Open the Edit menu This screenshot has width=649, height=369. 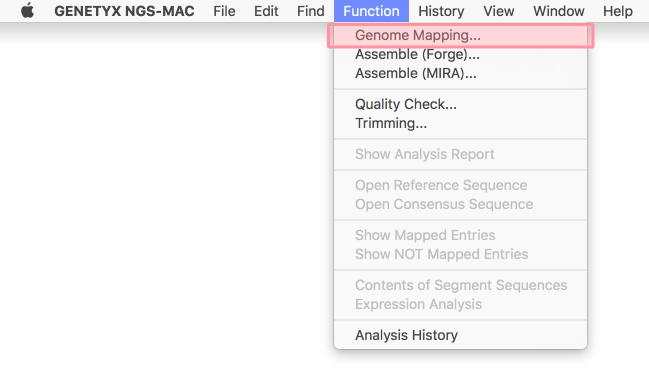tap(266, 11)
